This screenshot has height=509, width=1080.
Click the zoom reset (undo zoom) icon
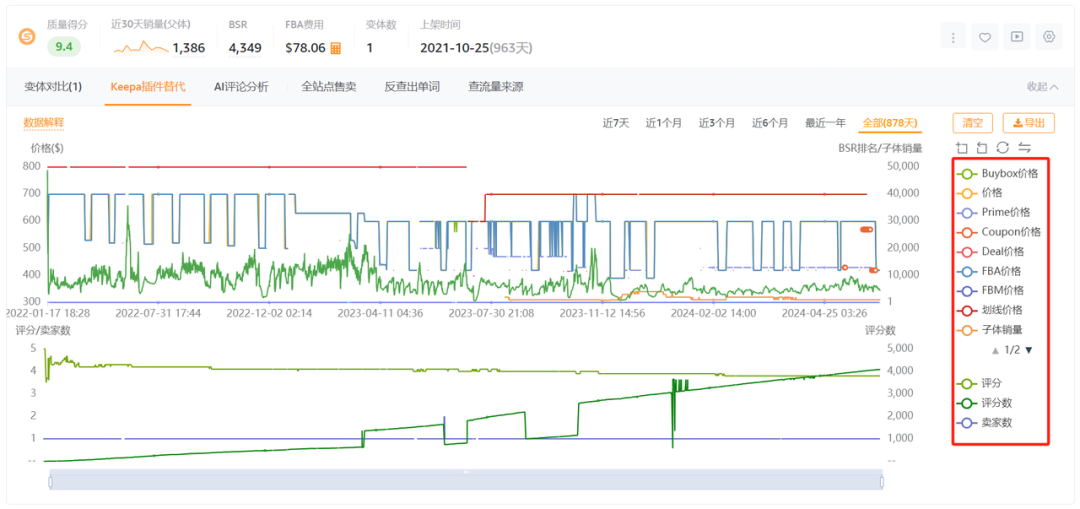982,147
